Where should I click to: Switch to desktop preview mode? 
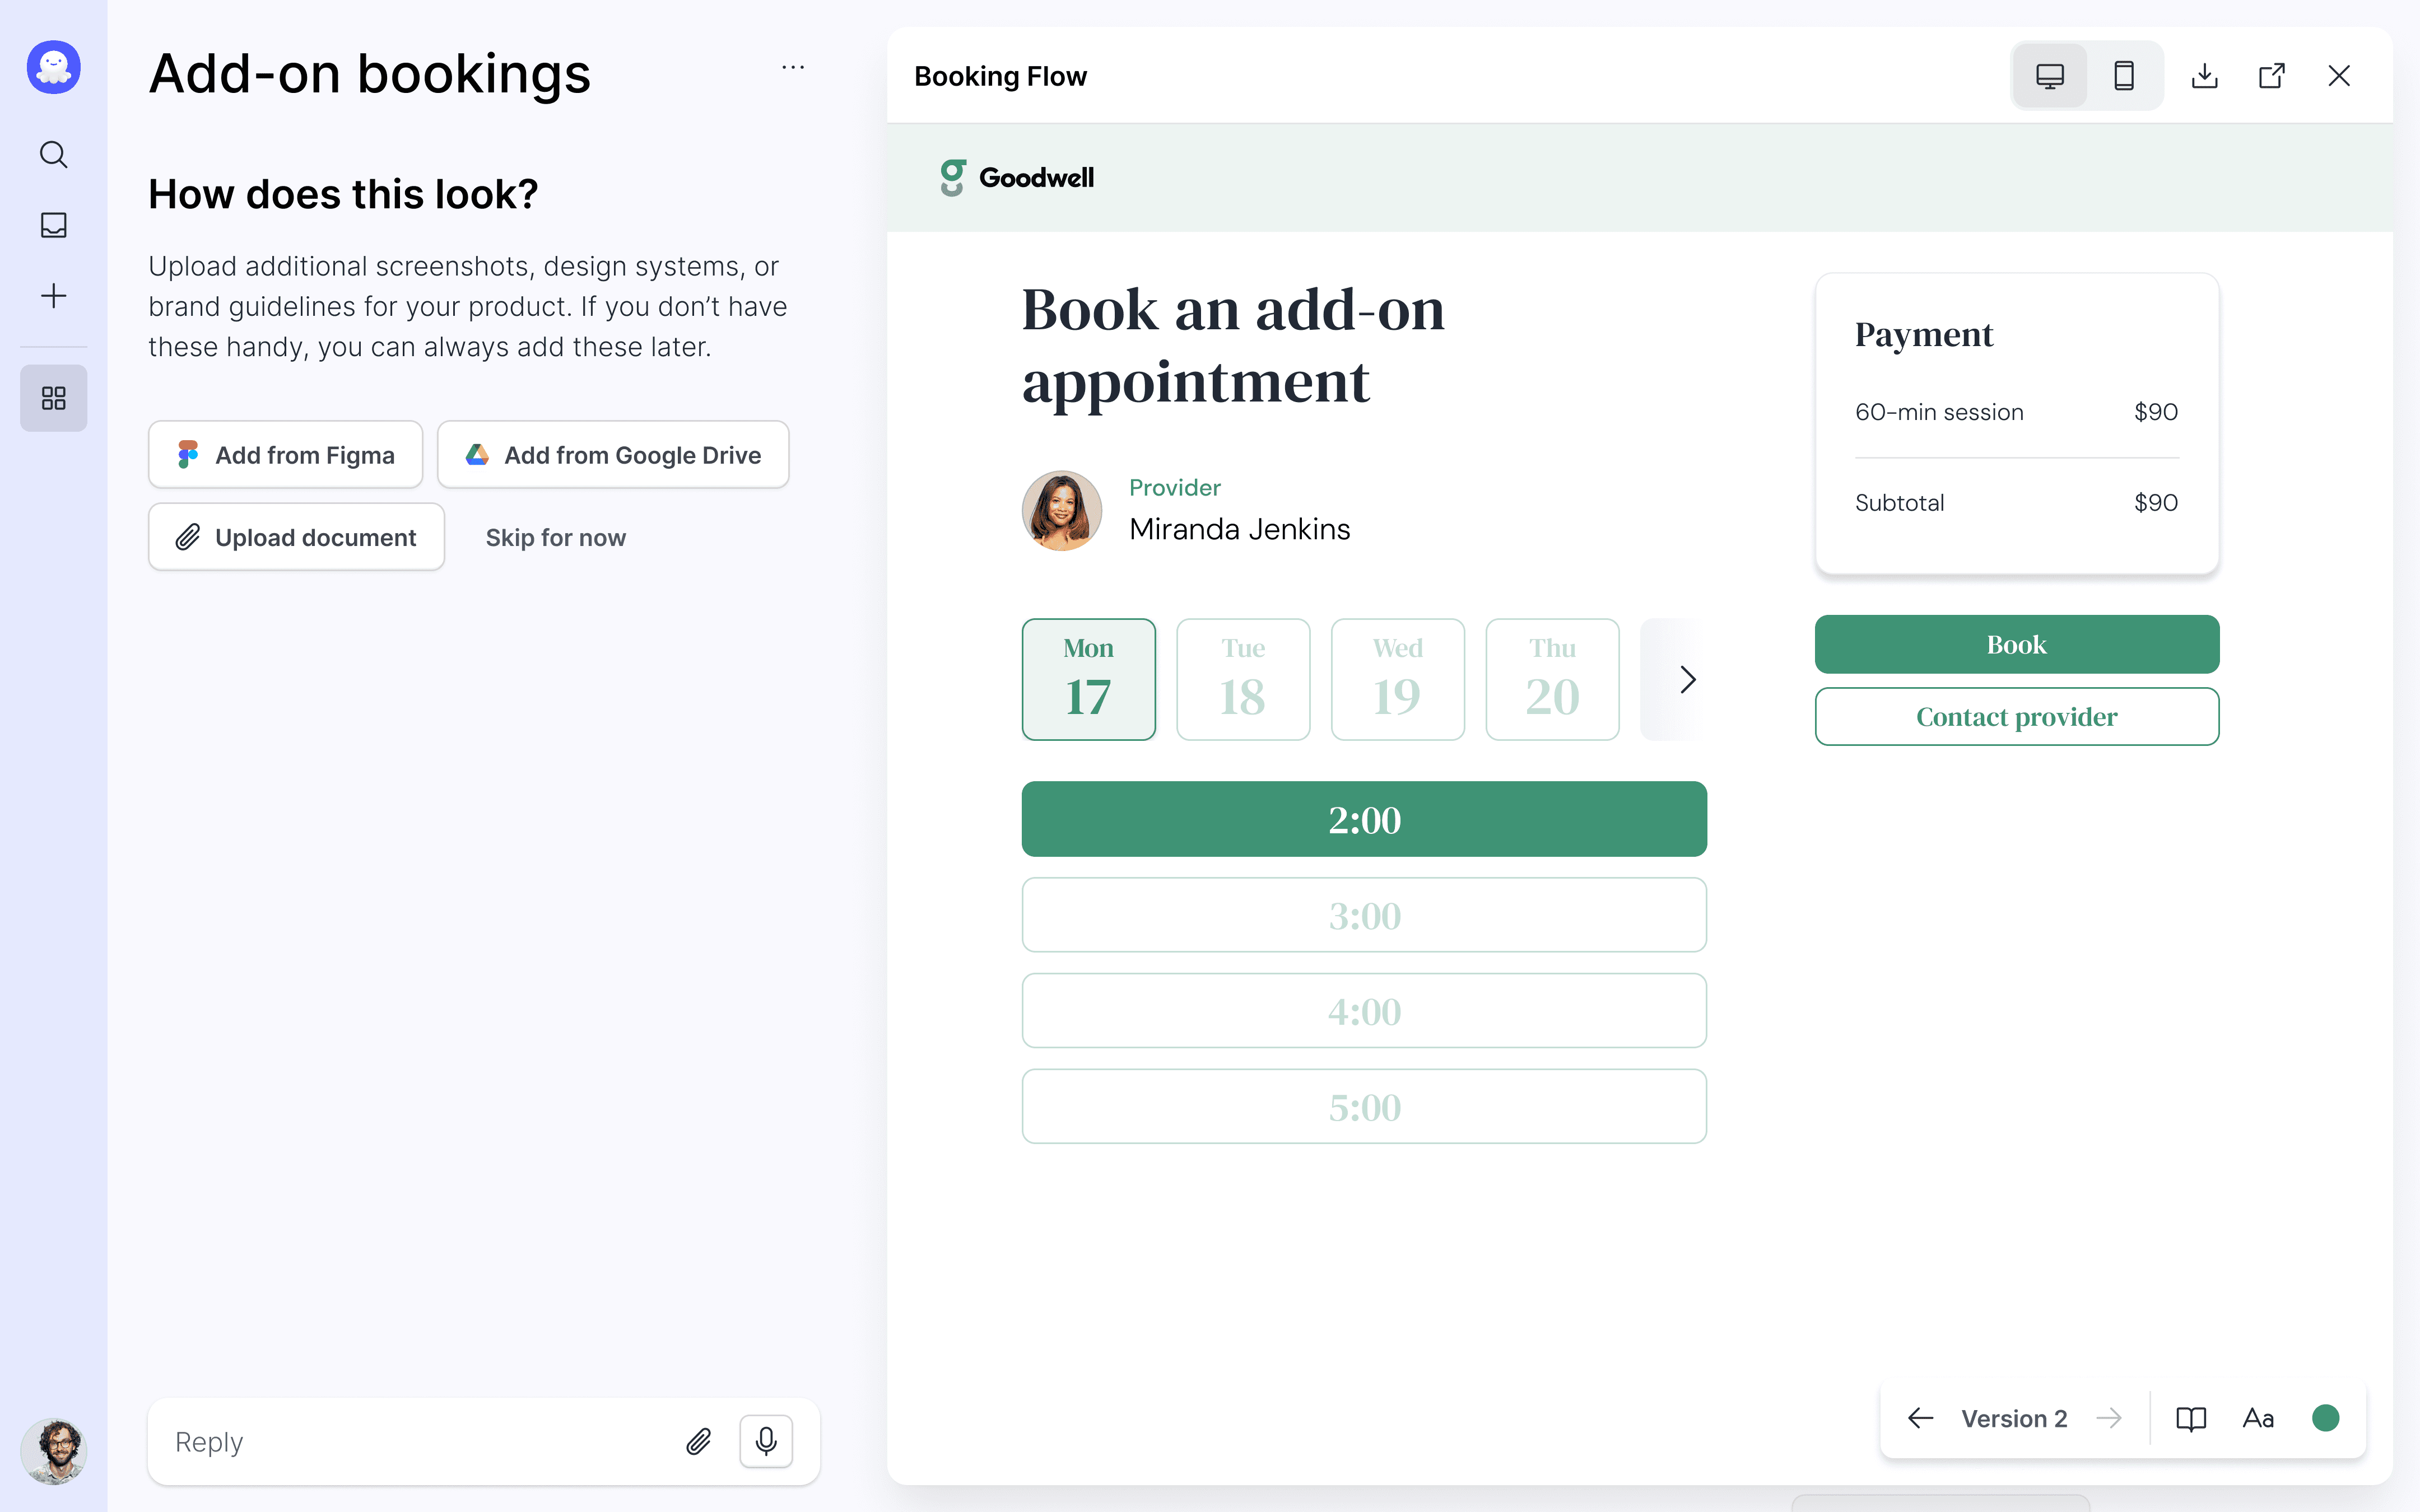tap(2050, 76)
